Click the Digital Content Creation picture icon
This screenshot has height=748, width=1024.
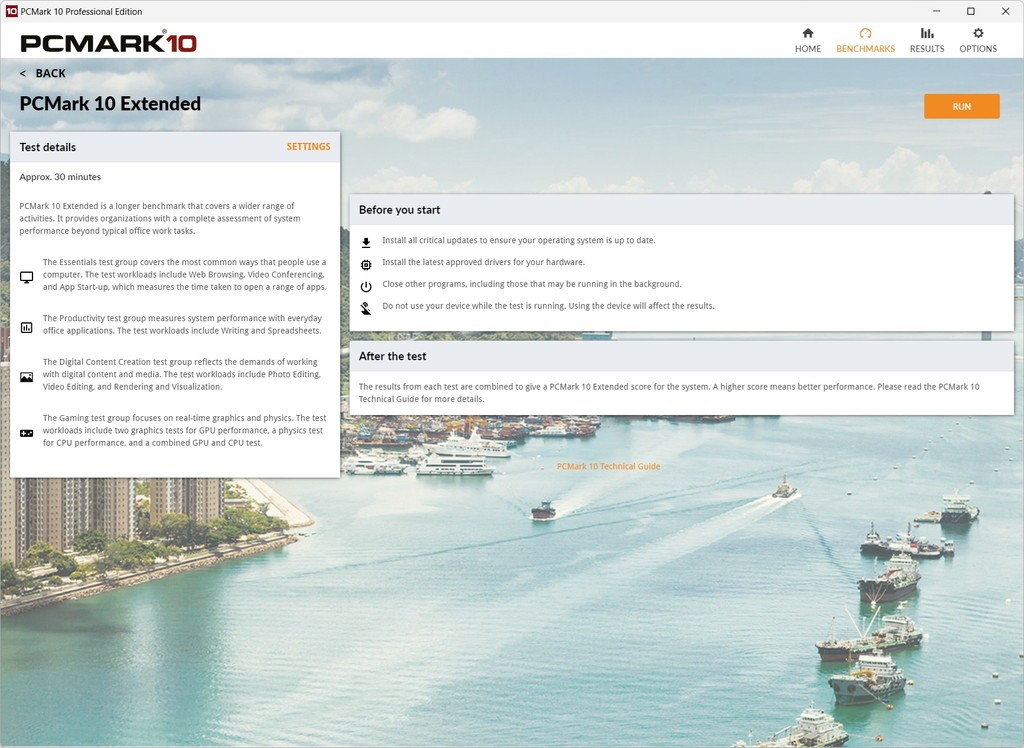pos(26,377)
